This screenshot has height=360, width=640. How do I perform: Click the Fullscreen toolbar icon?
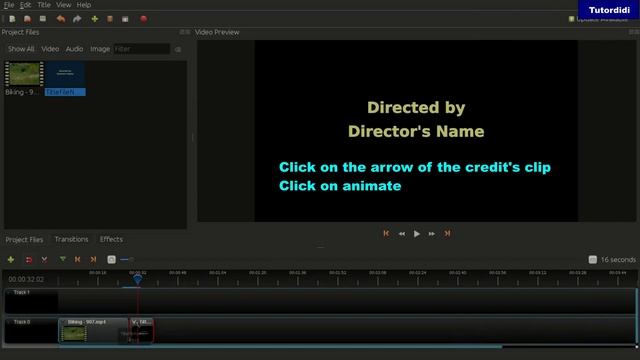[125, 19]
